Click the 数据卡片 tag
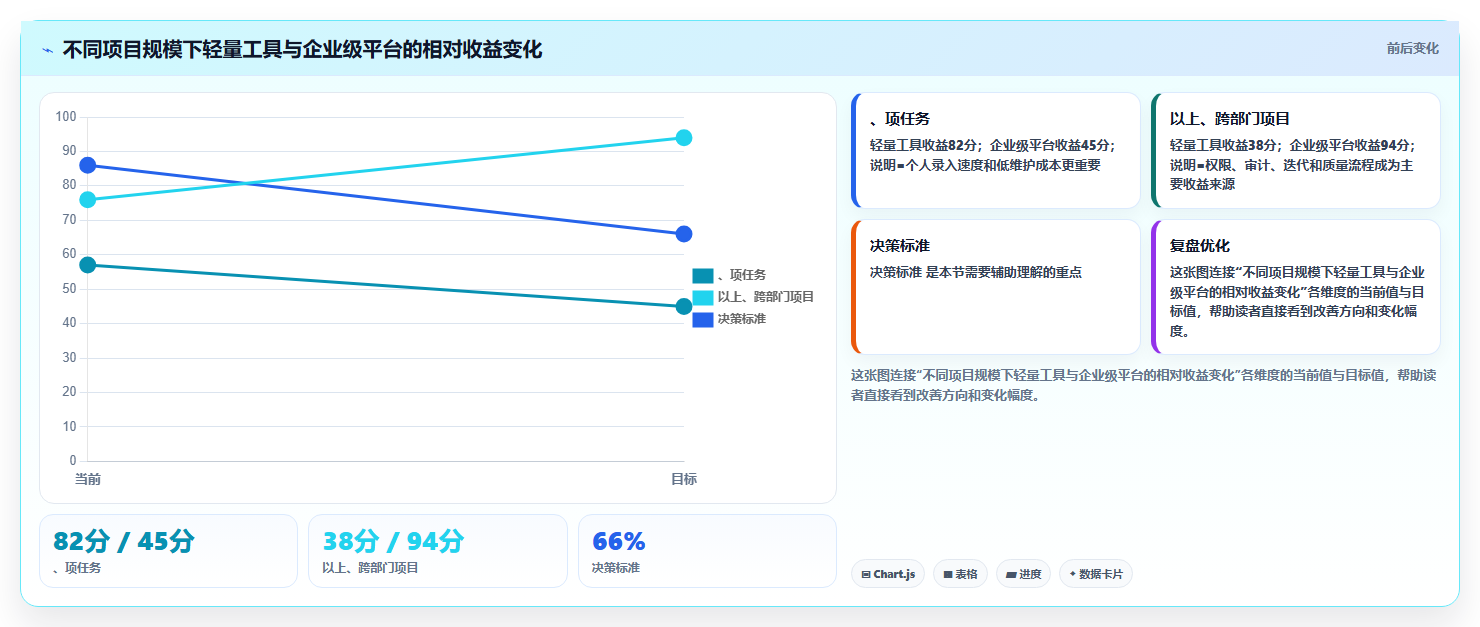 (1096, 574)
